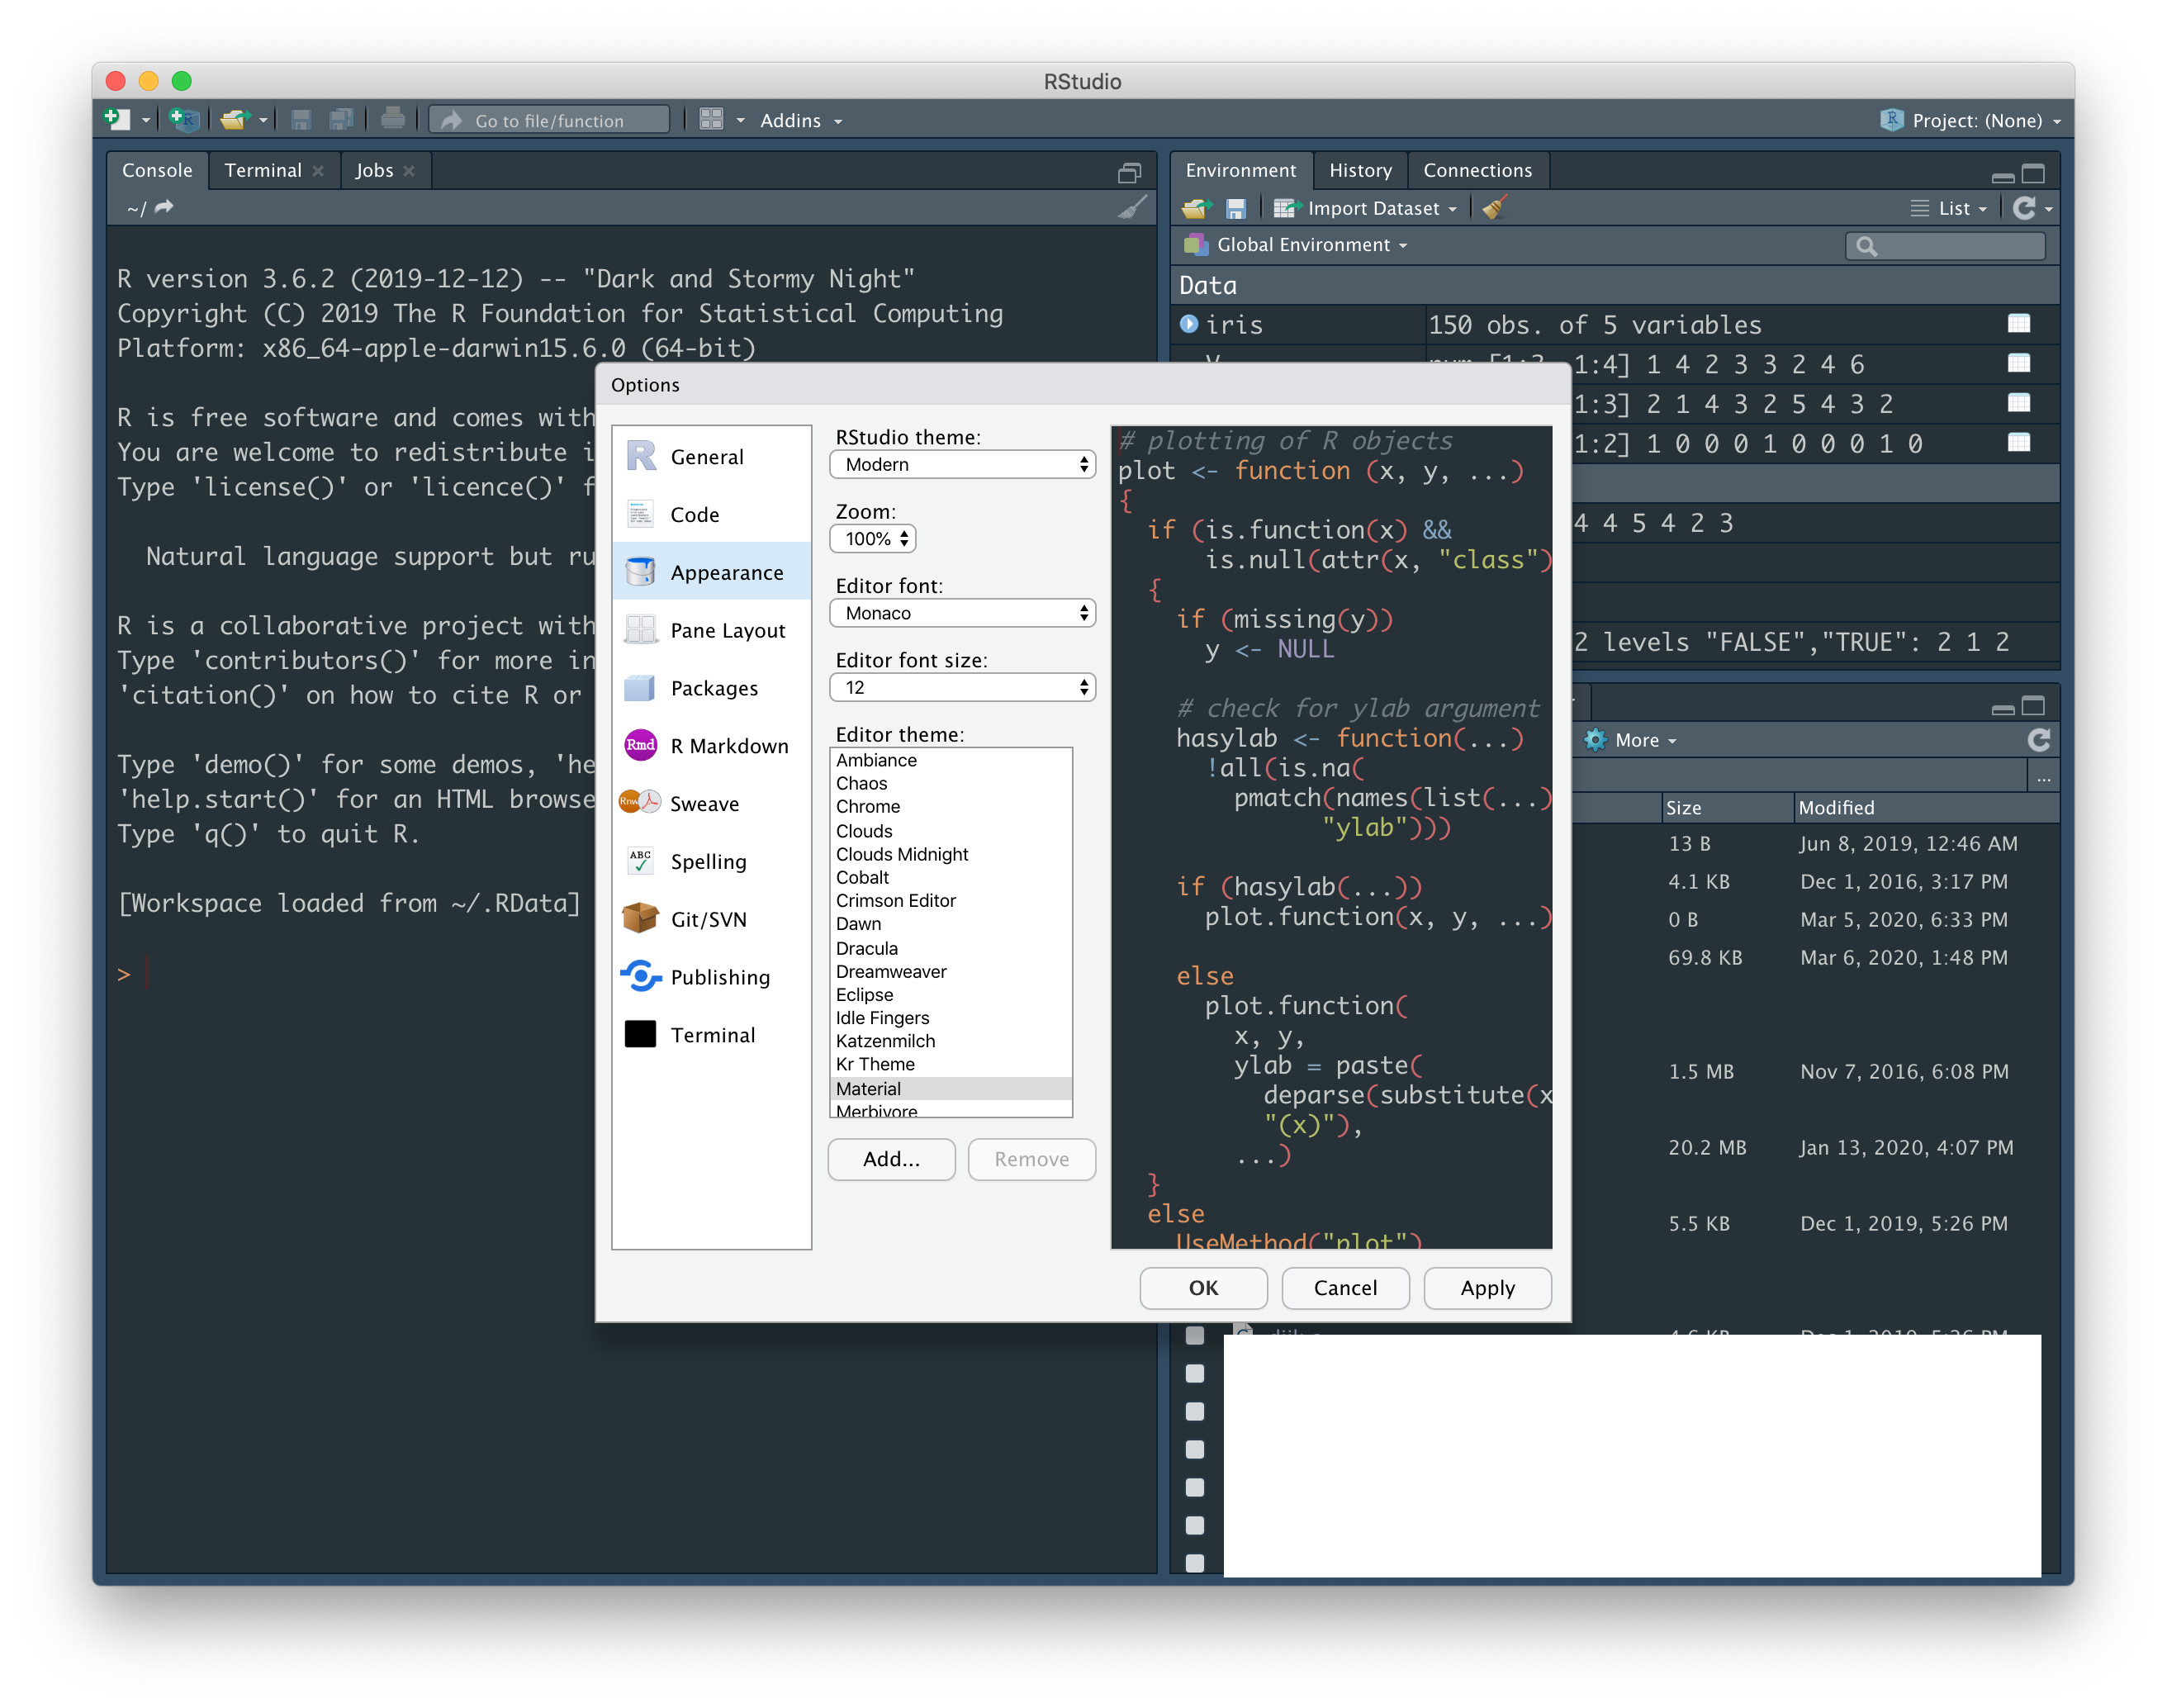2167x1708 pixels.
Task: Click the new file icon in the toolbar
Action: pos(117,120)
